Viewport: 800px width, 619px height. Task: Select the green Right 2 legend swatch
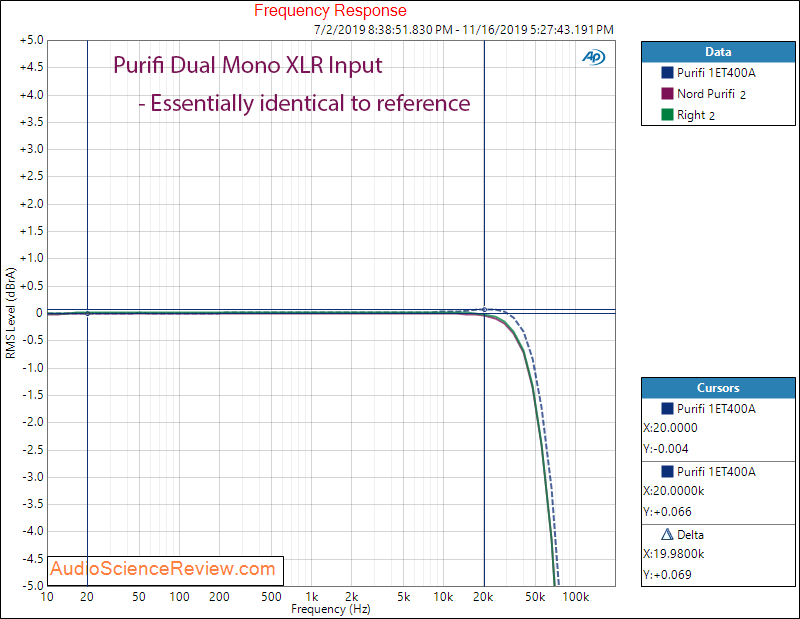[x=667, y=114]
